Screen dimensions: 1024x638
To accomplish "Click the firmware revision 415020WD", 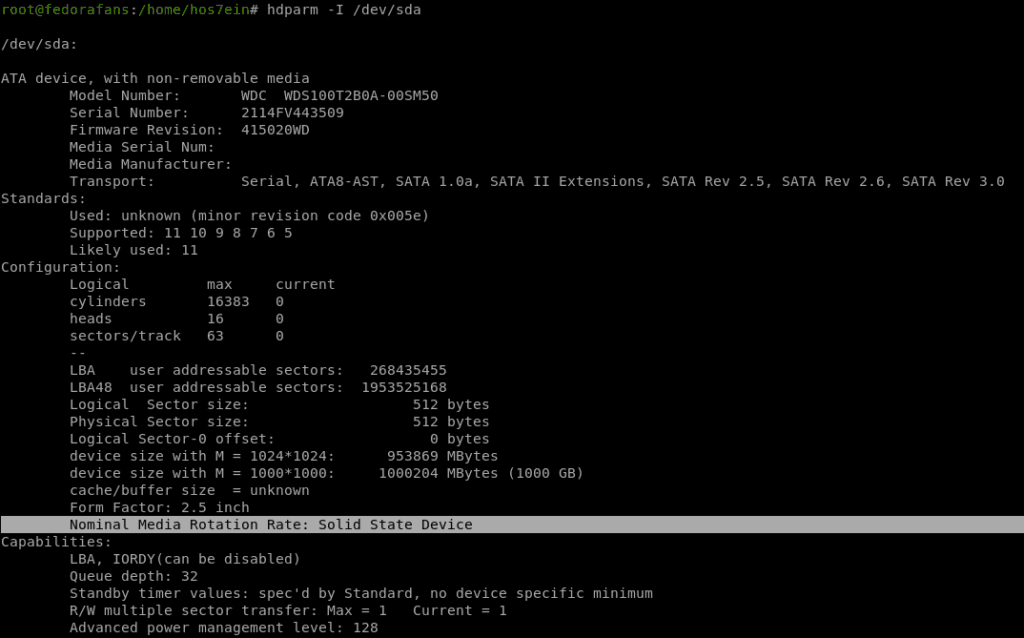I will point(275,130).
